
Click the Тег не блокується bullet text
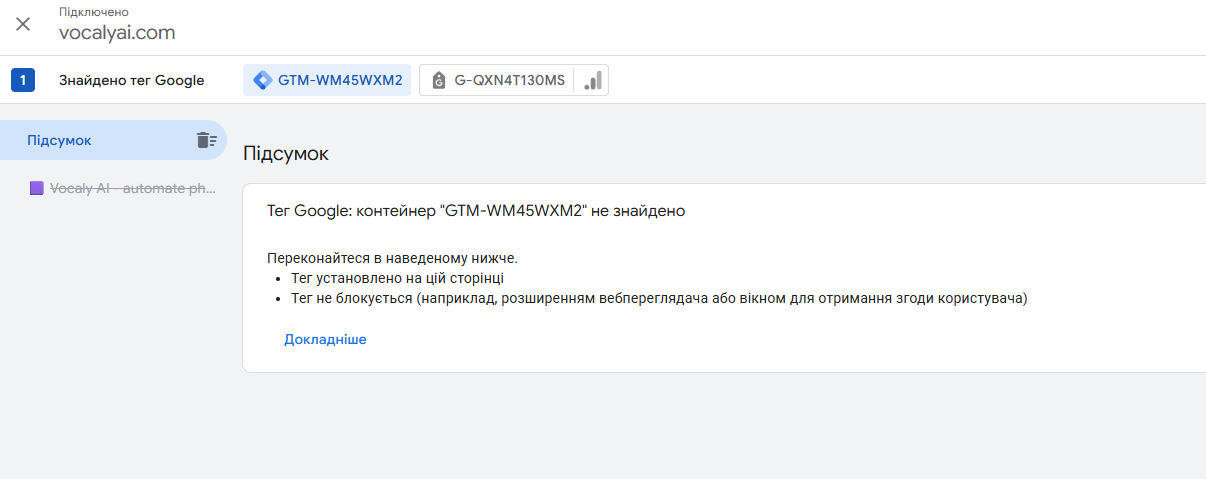point(659,298)
